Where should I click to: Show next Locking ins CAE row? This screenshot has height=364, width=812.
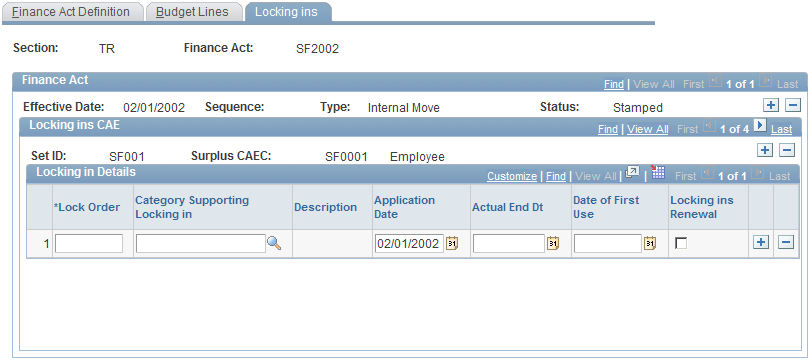click(x=760, y=126)
